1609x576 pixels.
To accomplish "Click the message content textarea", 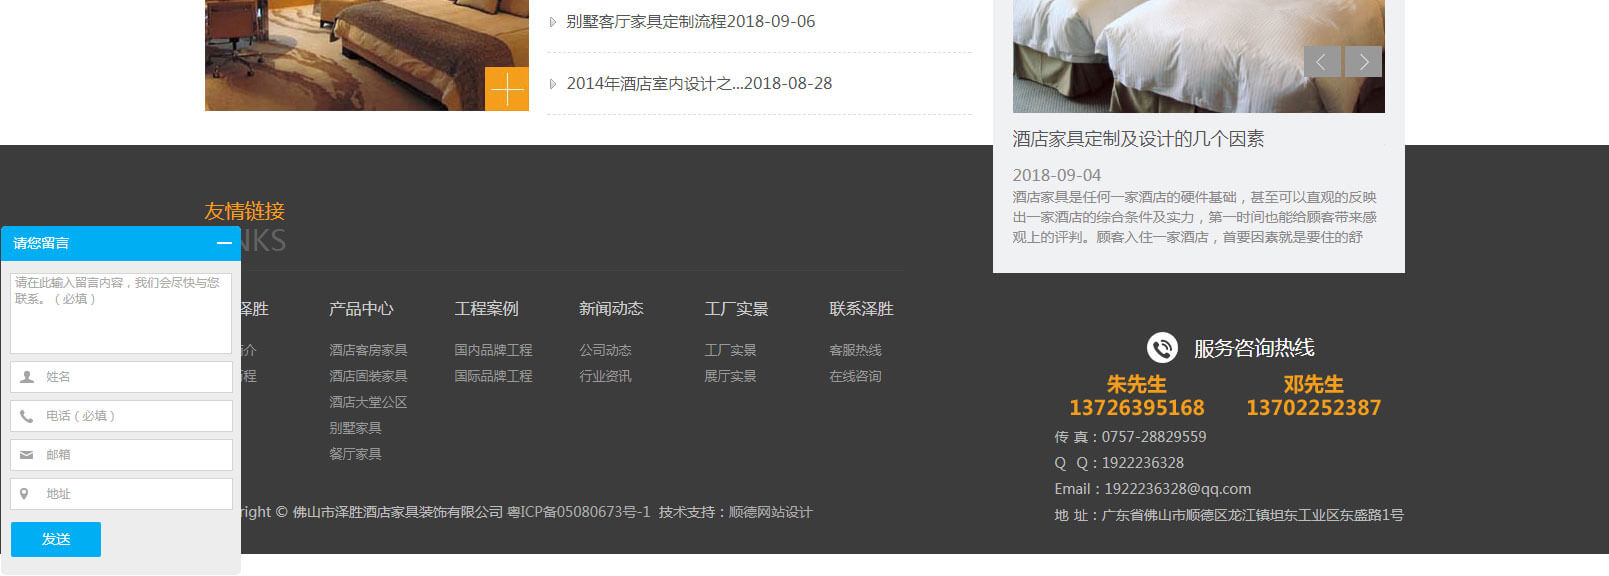I will 121,313.
